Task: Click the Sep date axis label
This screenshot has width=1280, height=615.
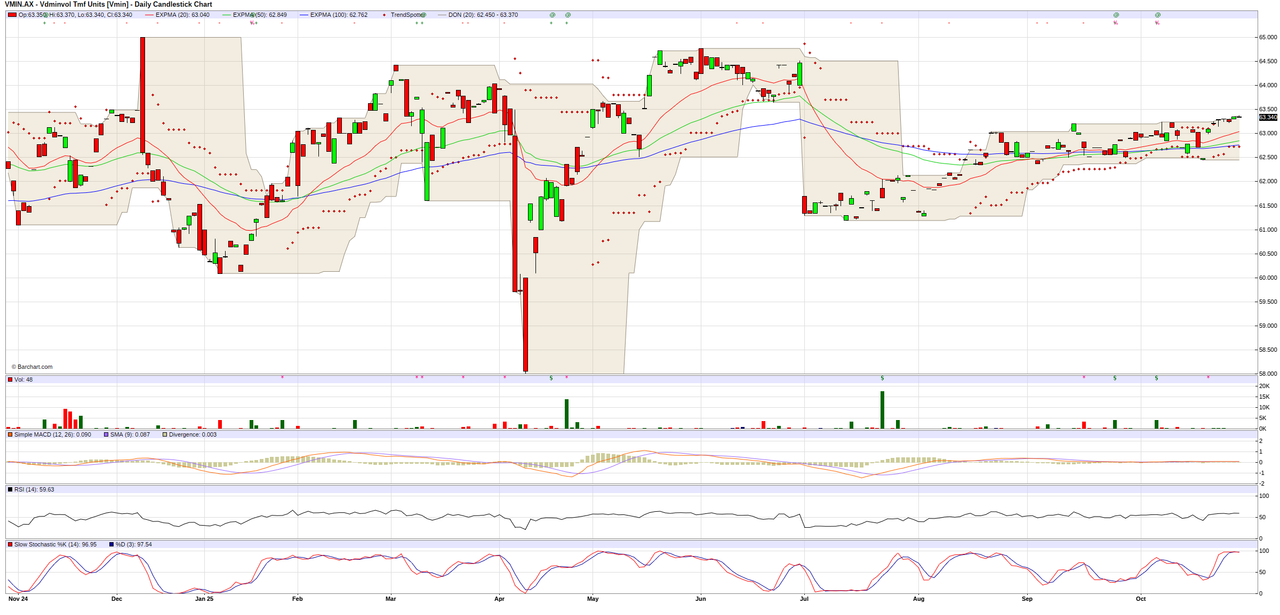Action: (x=1026, y=599)
